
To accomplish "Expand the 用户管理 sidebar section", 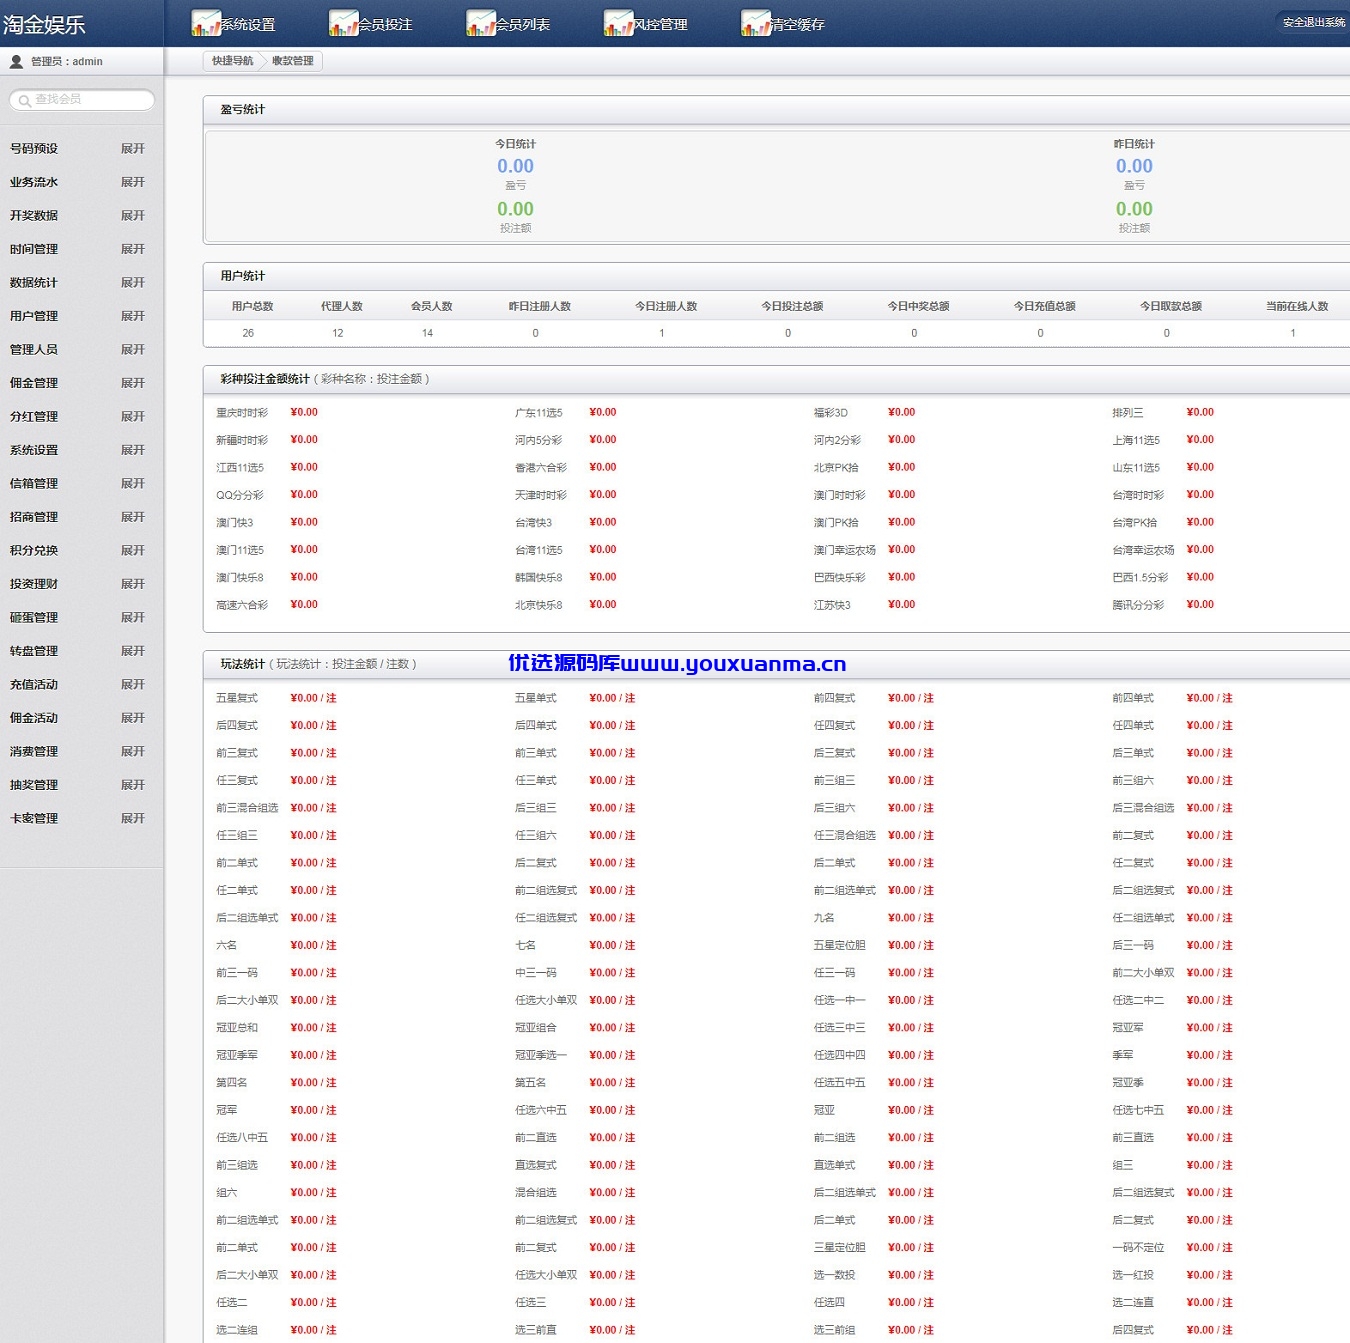I will click(133, 316).
